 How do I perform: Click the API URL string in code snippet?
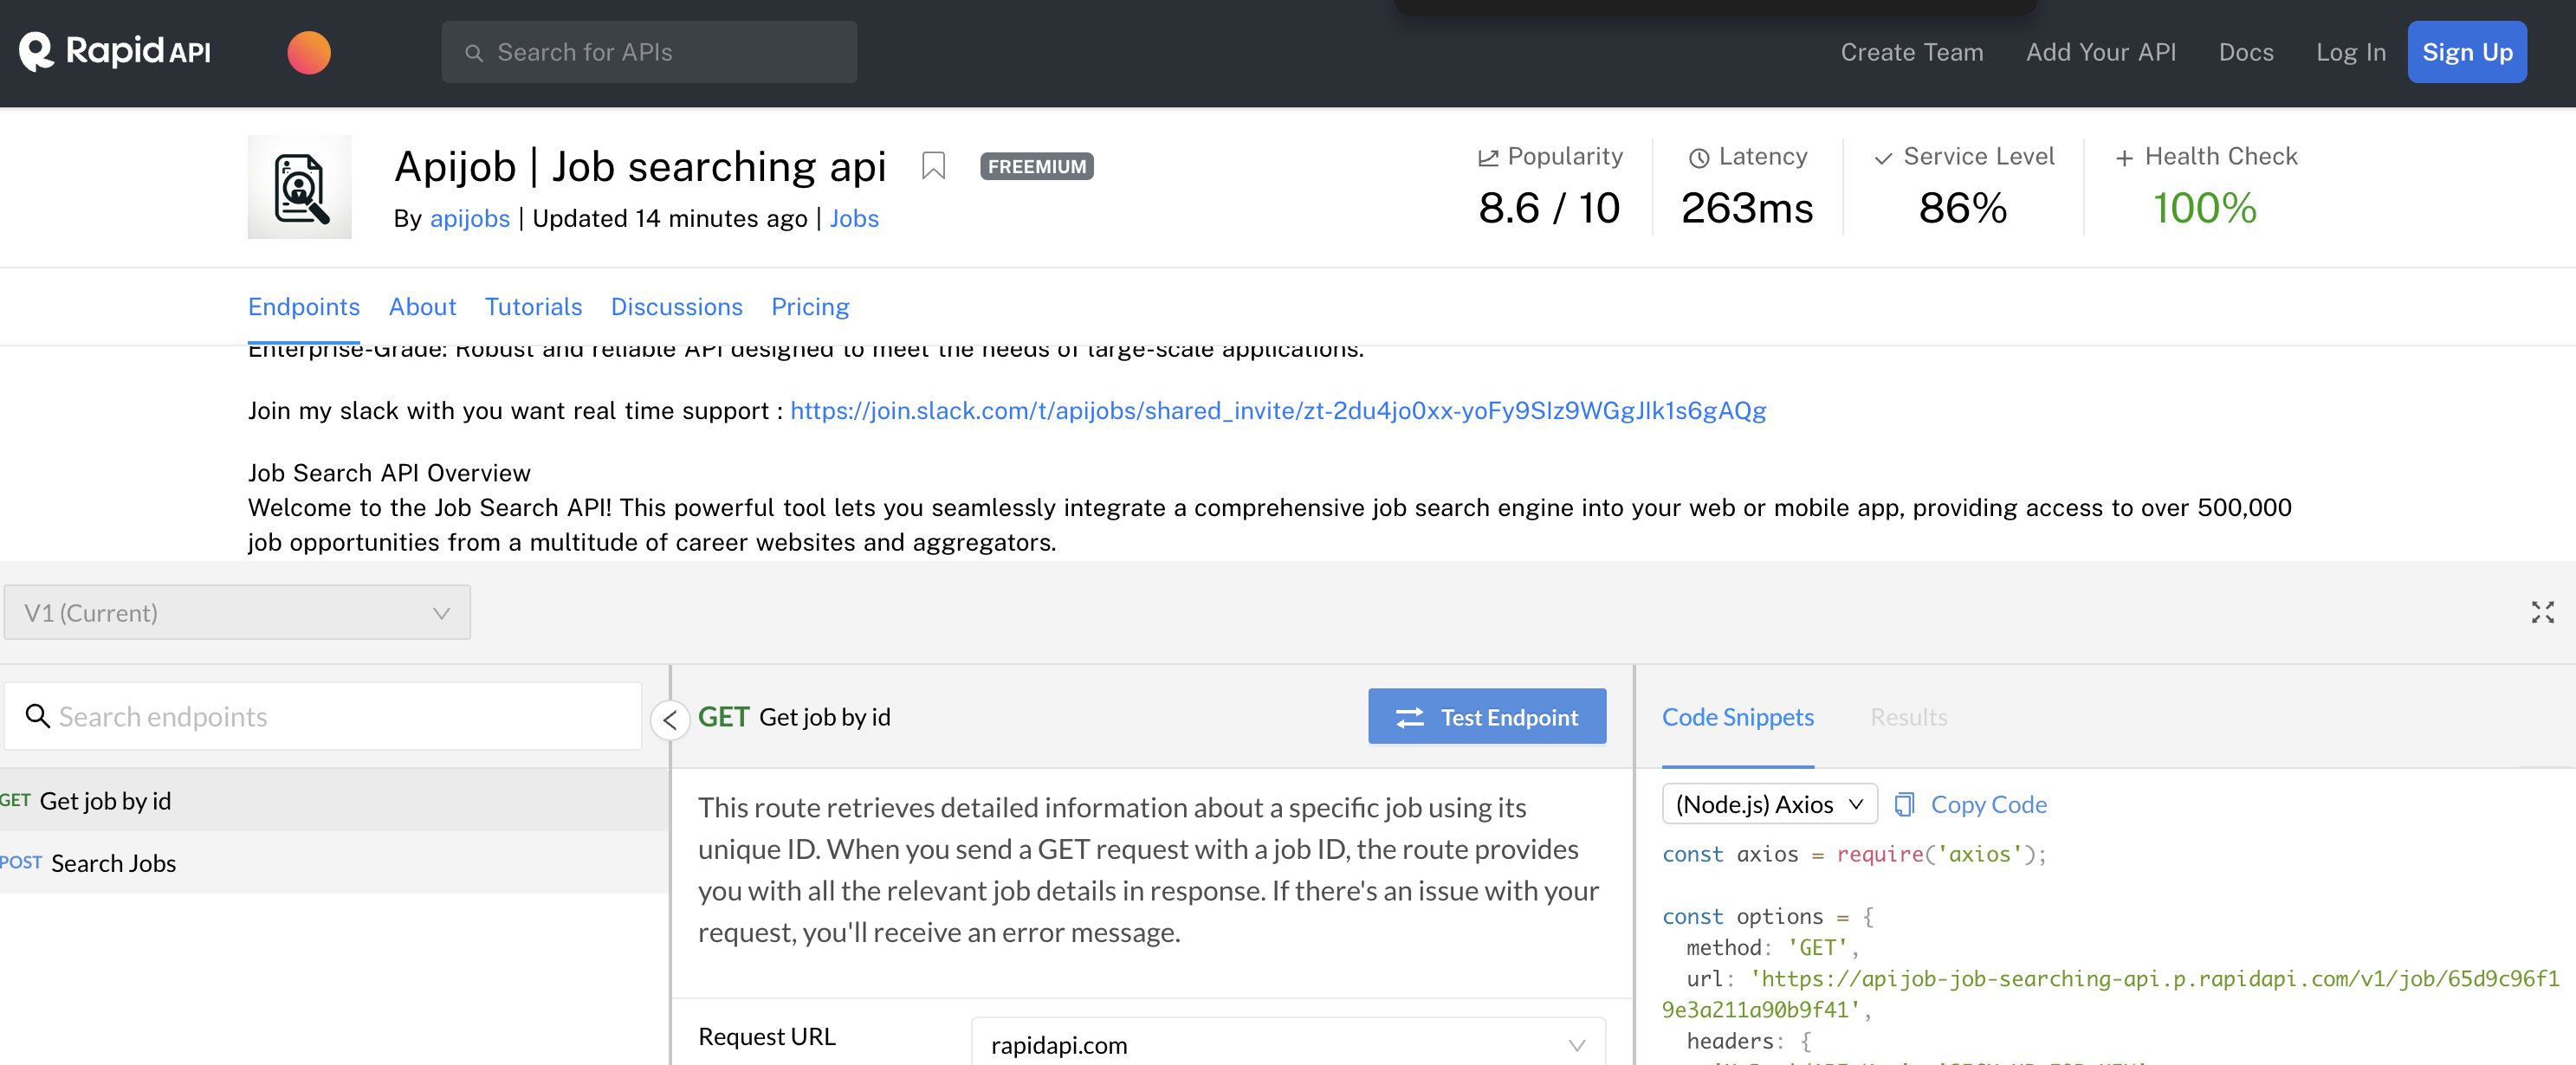point(2110,993)
